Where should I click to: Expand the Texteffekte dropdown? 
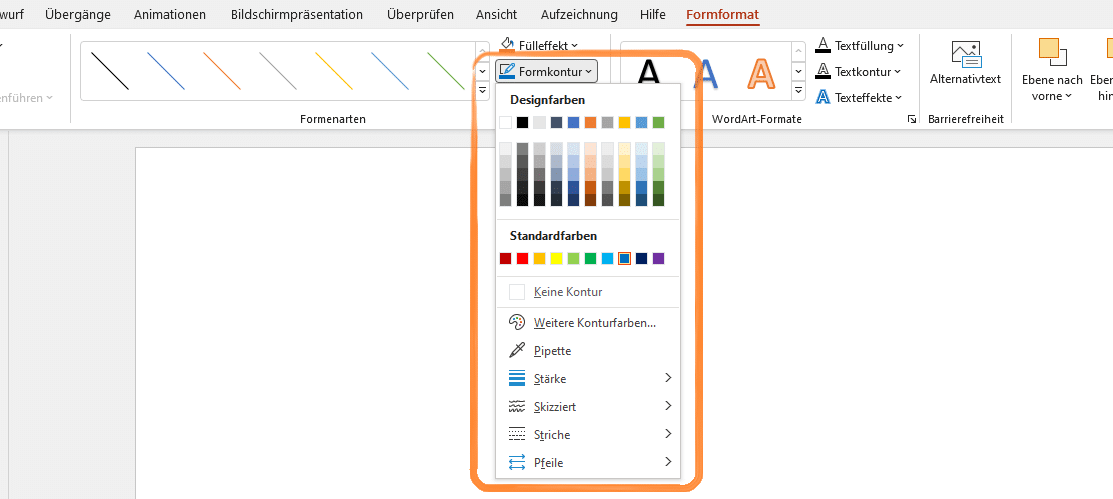click(x=859, y=97)
